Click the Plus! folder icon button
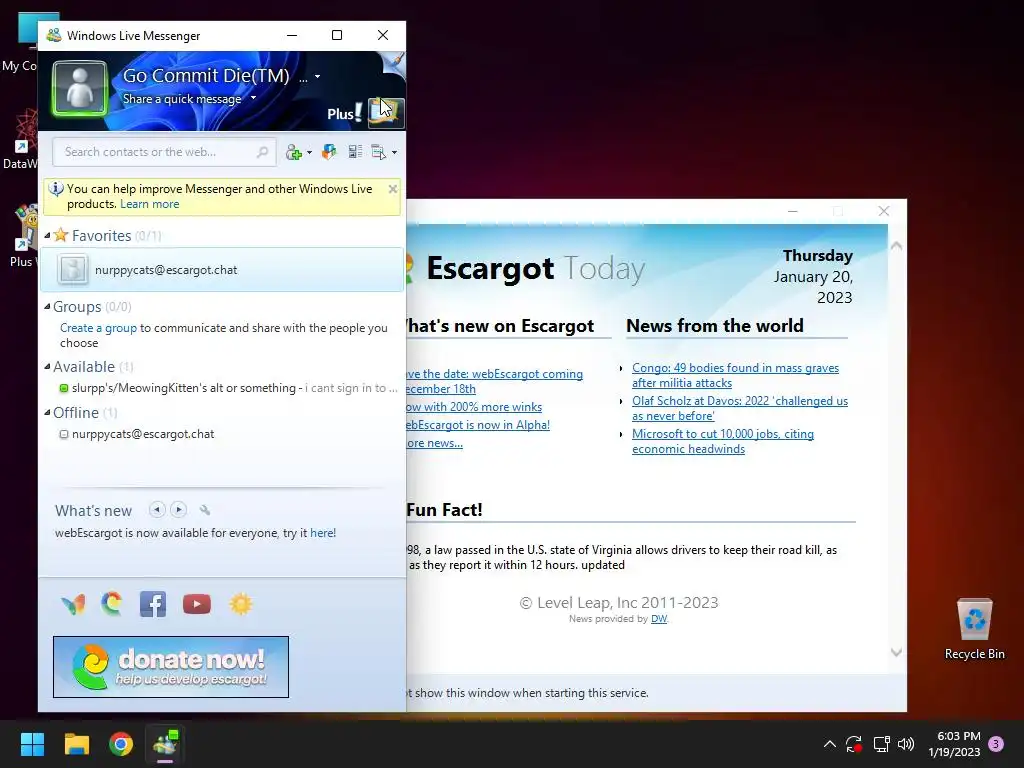The height and width of the screenshot is (768, 1024). 385,112
